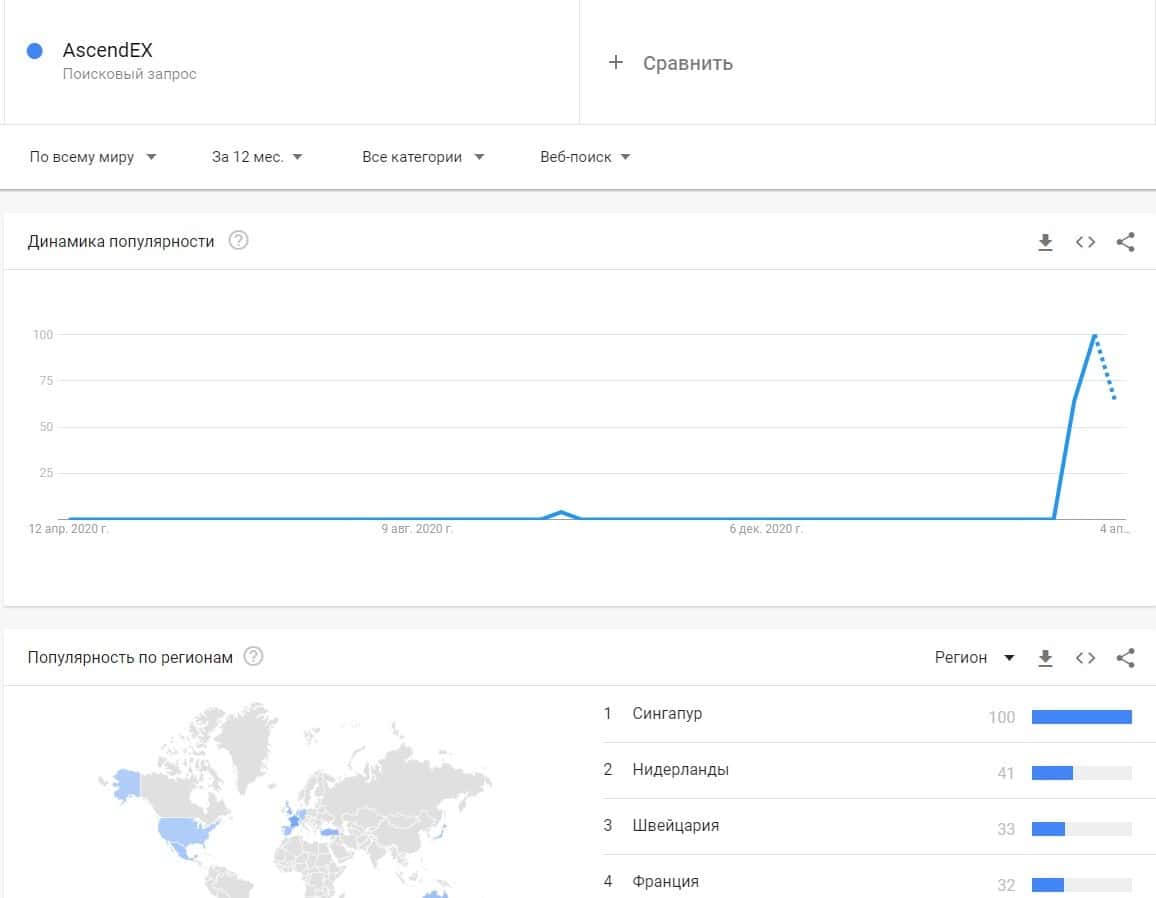Share the popularity dynamics chart

tap(1125, 242)
